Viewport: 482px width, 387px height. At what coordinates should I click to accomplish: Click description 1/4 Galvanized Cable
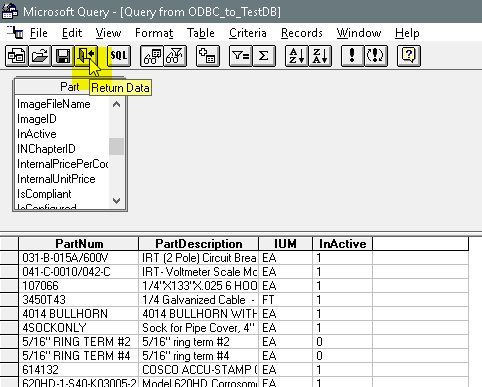coord(199,300)
